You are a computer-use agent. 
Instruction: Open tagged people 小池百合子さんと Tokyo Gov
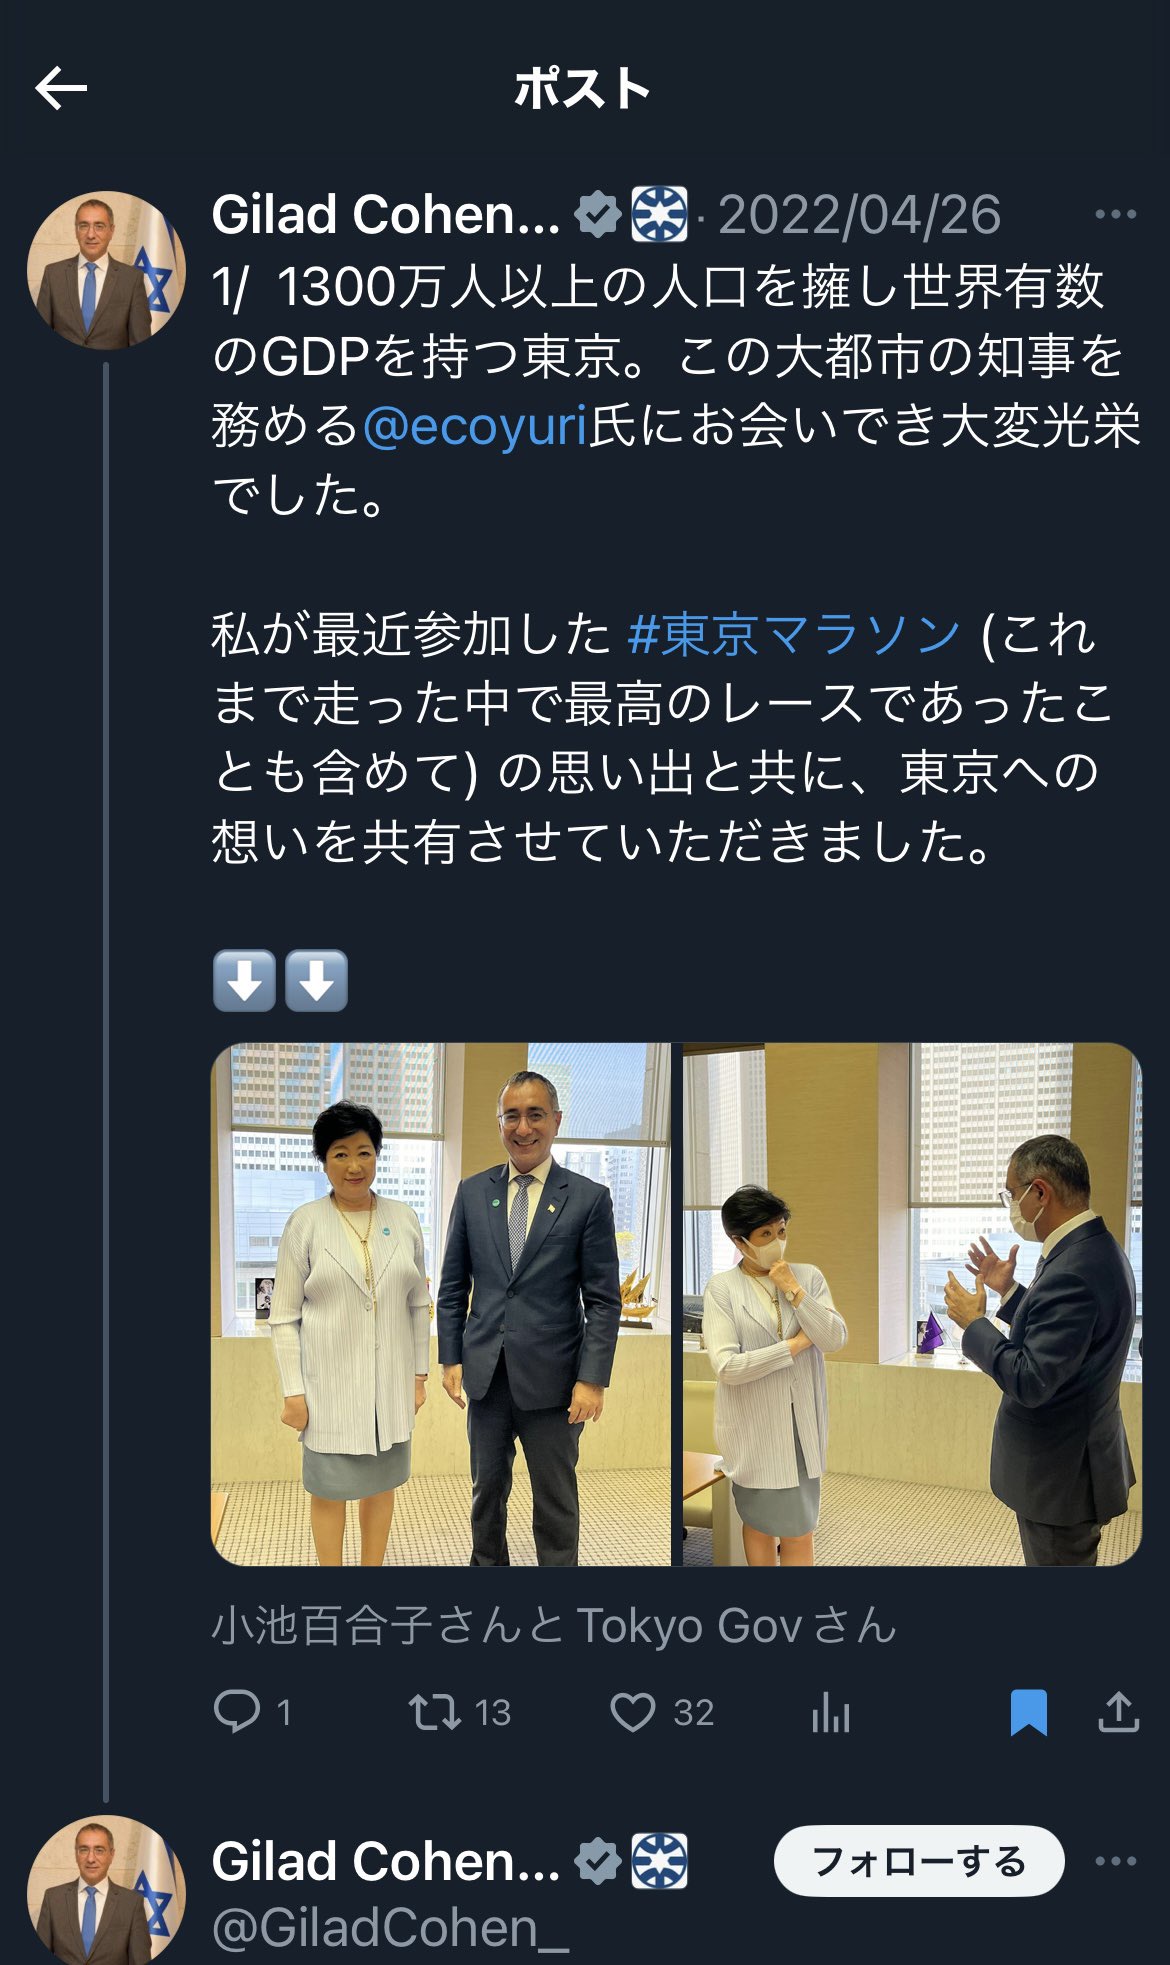[x=554, y=1626]
